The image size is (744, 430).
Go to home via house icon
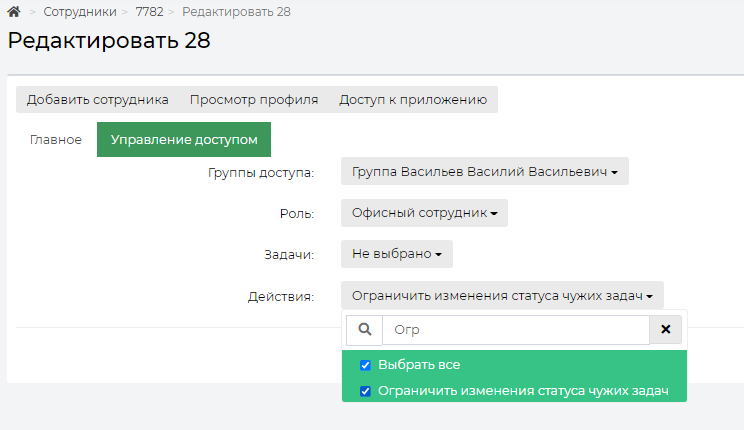coord(14,11)
